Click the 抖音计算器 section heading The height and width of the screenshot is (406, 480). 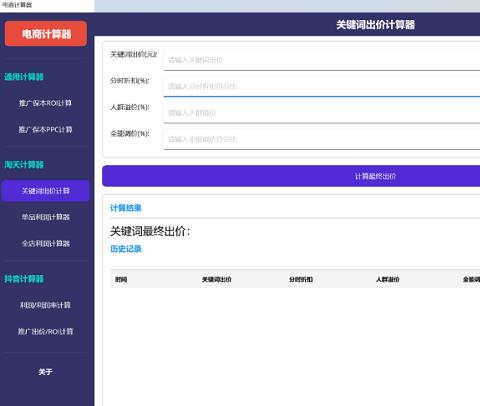(24, 279)
